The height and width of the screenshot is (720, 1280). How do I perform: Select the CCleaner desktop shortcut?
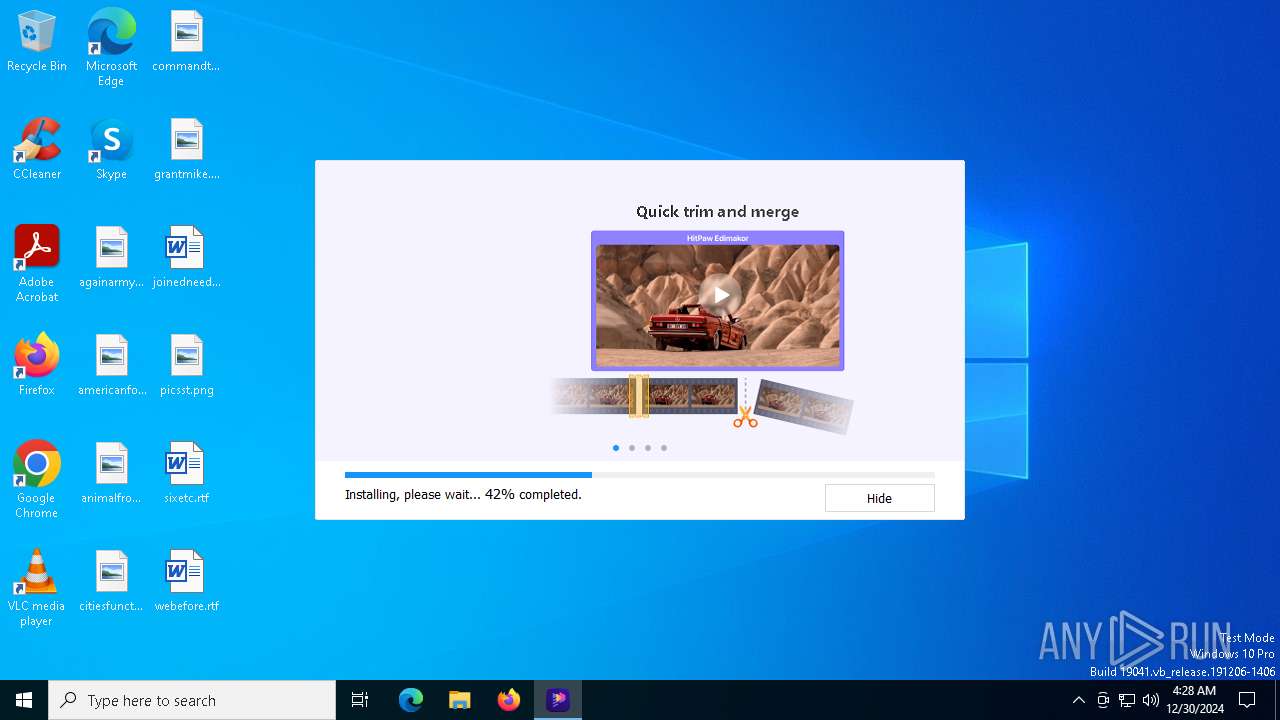point(37,150)
